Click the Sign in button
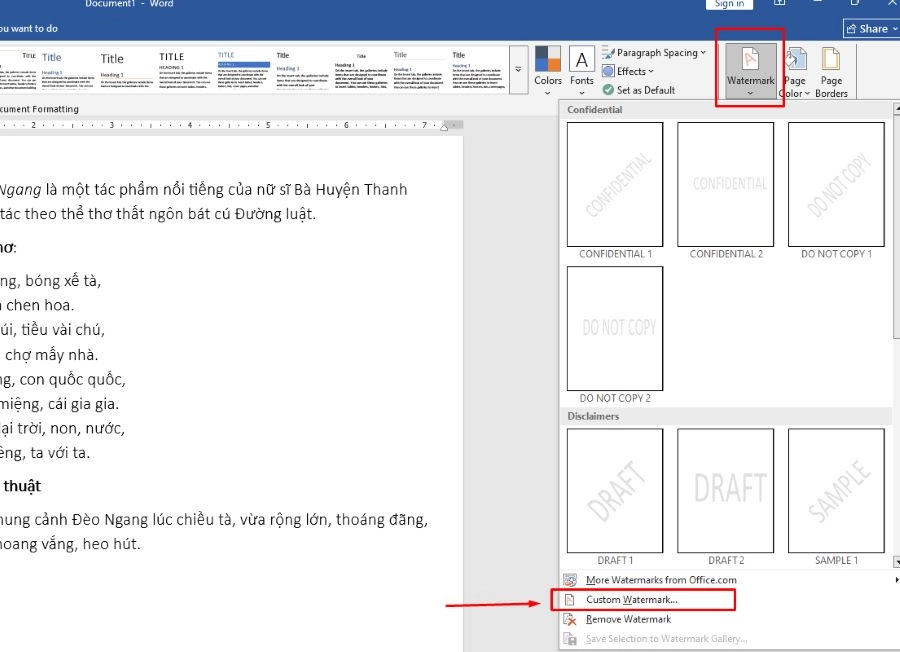This screenshot has width=900, height=652. click(729, 4)
